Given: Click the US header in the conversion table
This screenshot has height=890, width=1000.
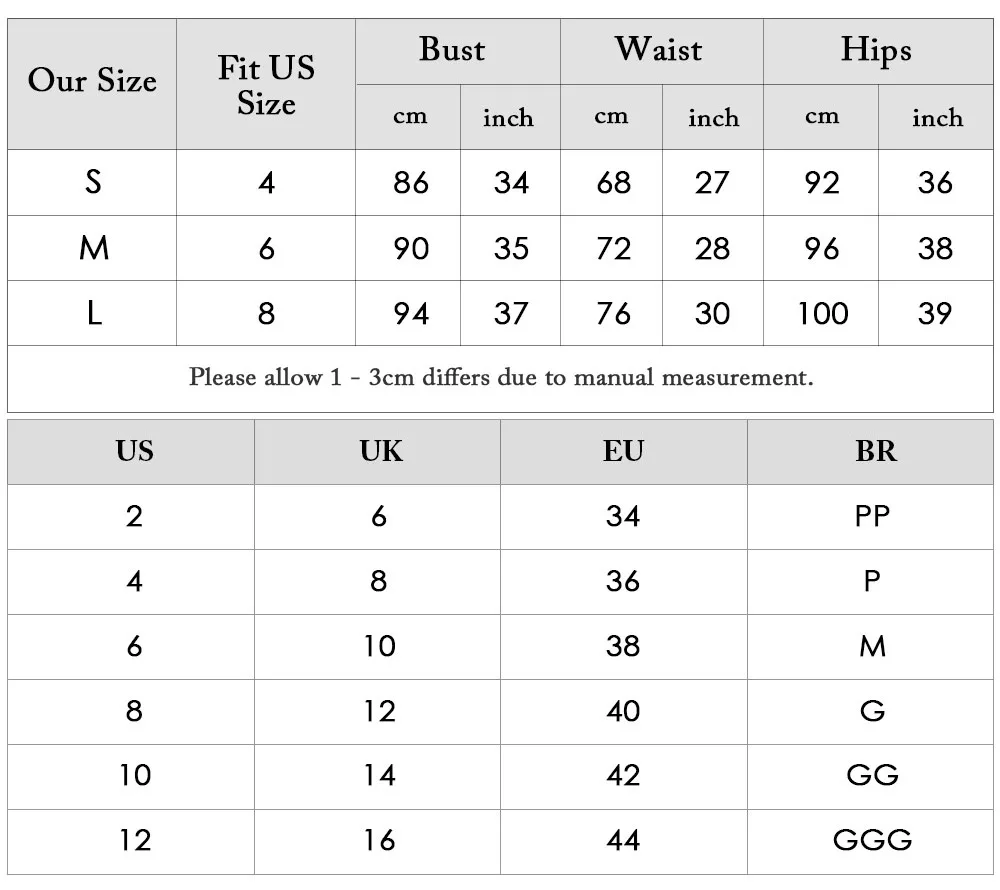Looking at the screenshot, I should (134, 452).
